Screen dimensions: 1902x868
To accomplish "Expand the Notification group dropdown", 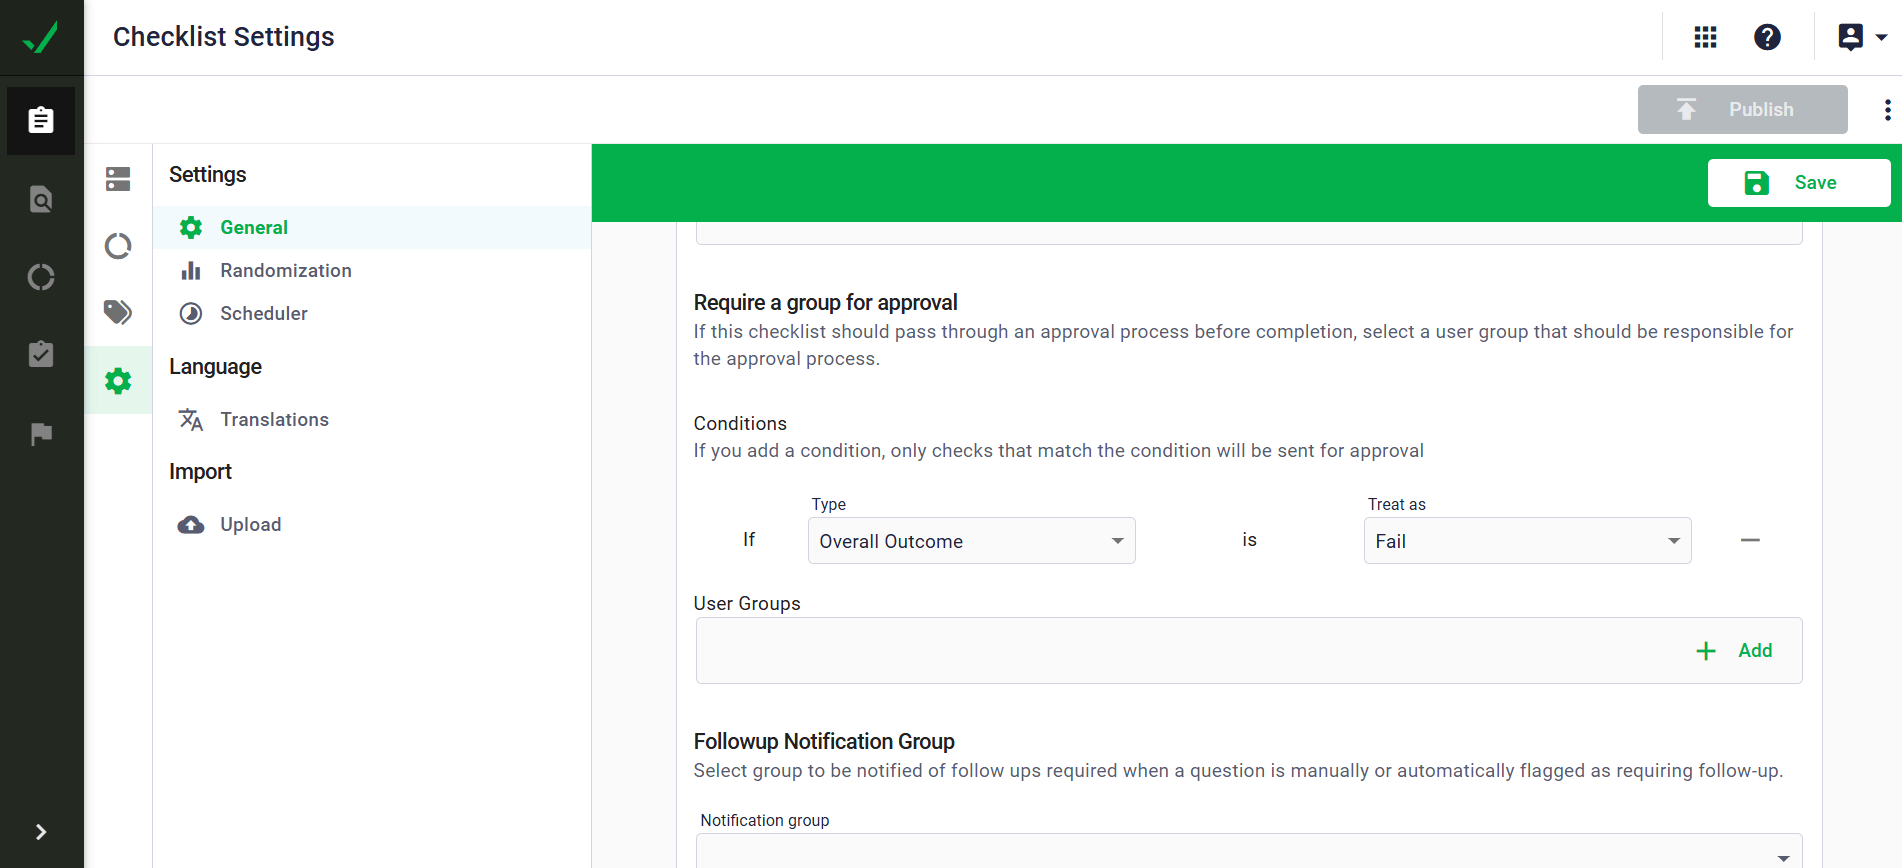I will point(1248,852).
